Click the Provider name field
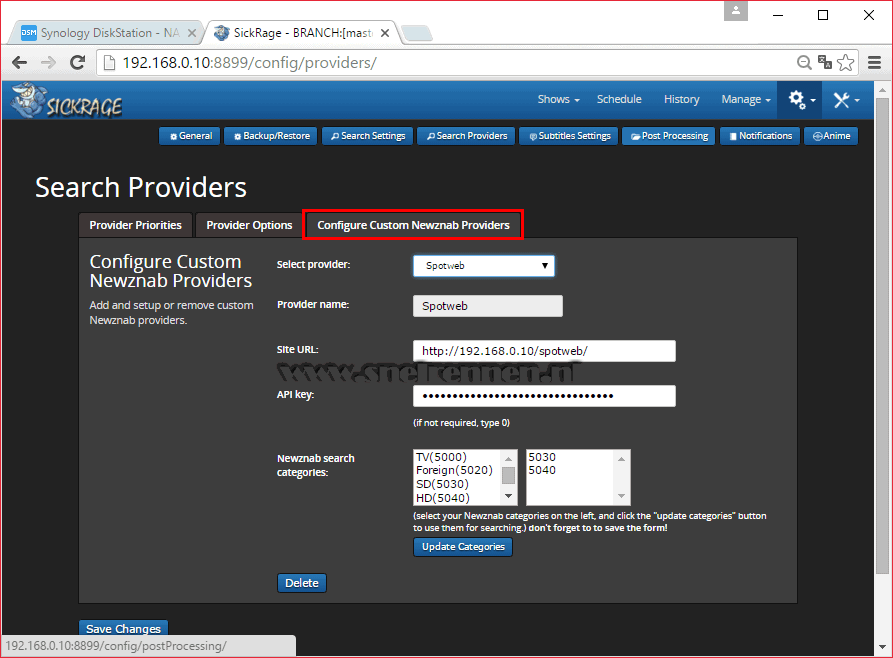 pos(488,306)
